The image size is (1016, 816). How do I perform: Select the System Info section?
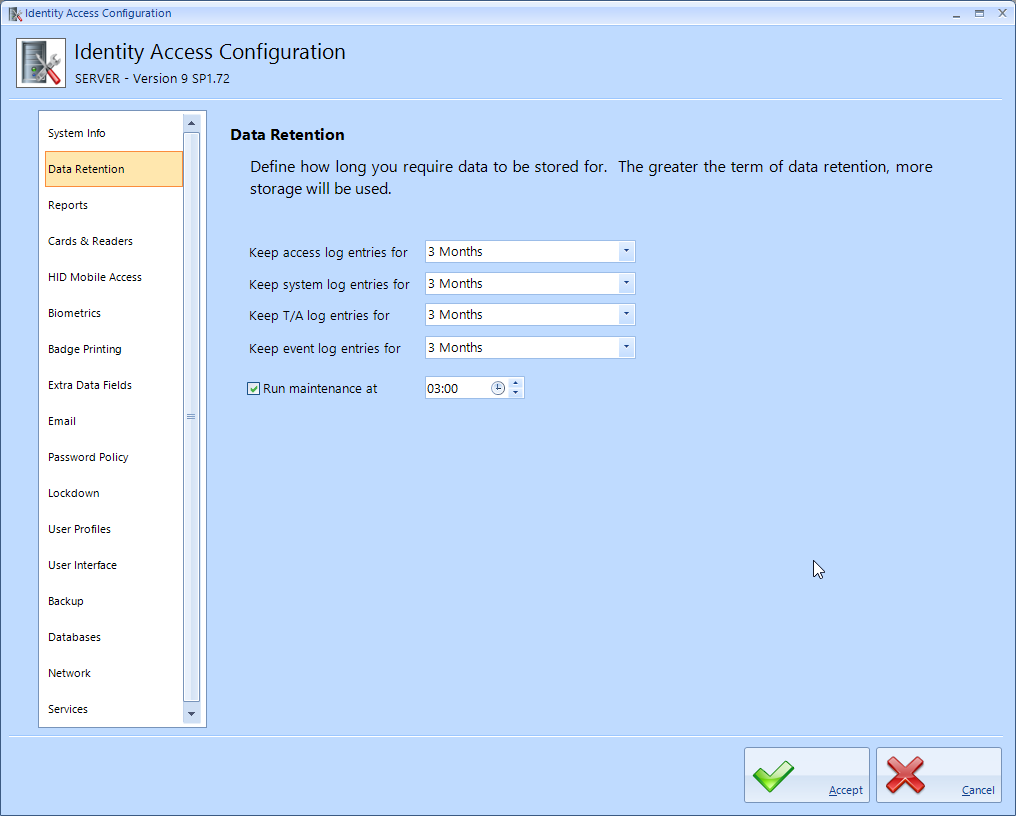[113, 133]
